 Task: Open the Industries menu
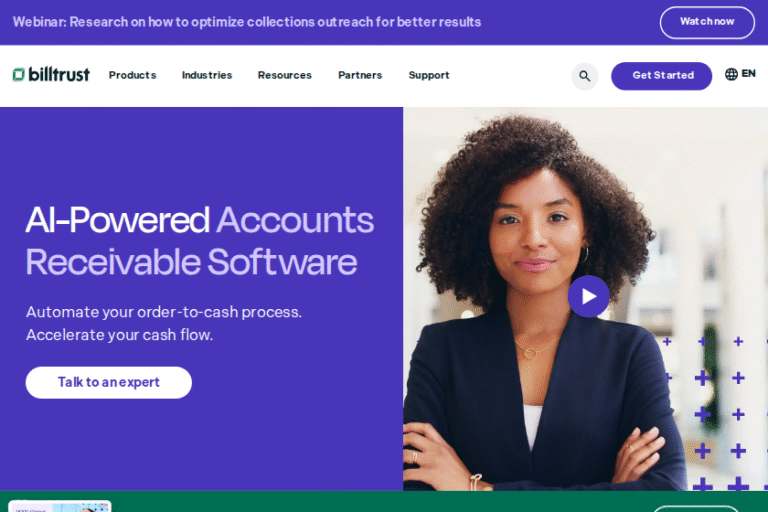(207, 75)
